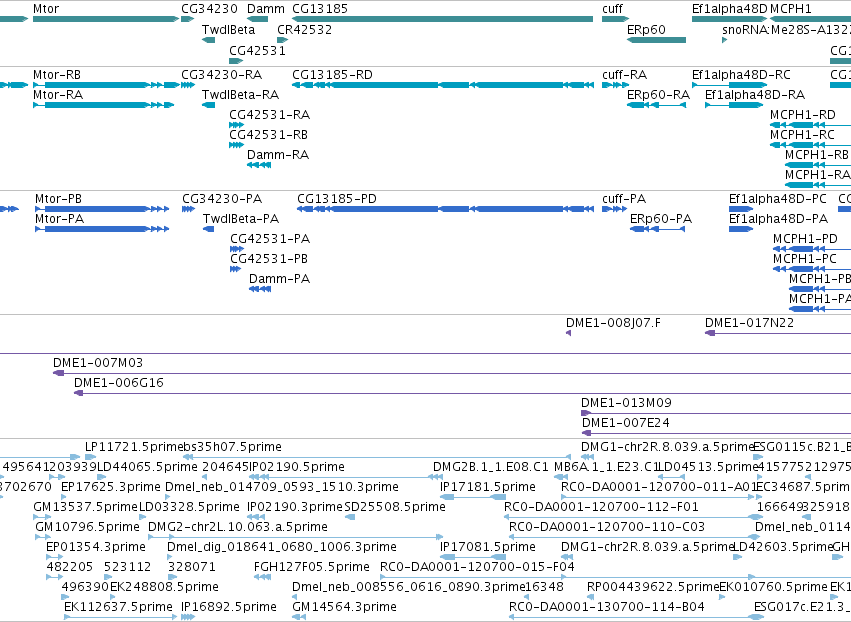851x622 pixels.
Task: Select the RC0-DA0001-120700-112-F01 EST label
Action: 601,507
